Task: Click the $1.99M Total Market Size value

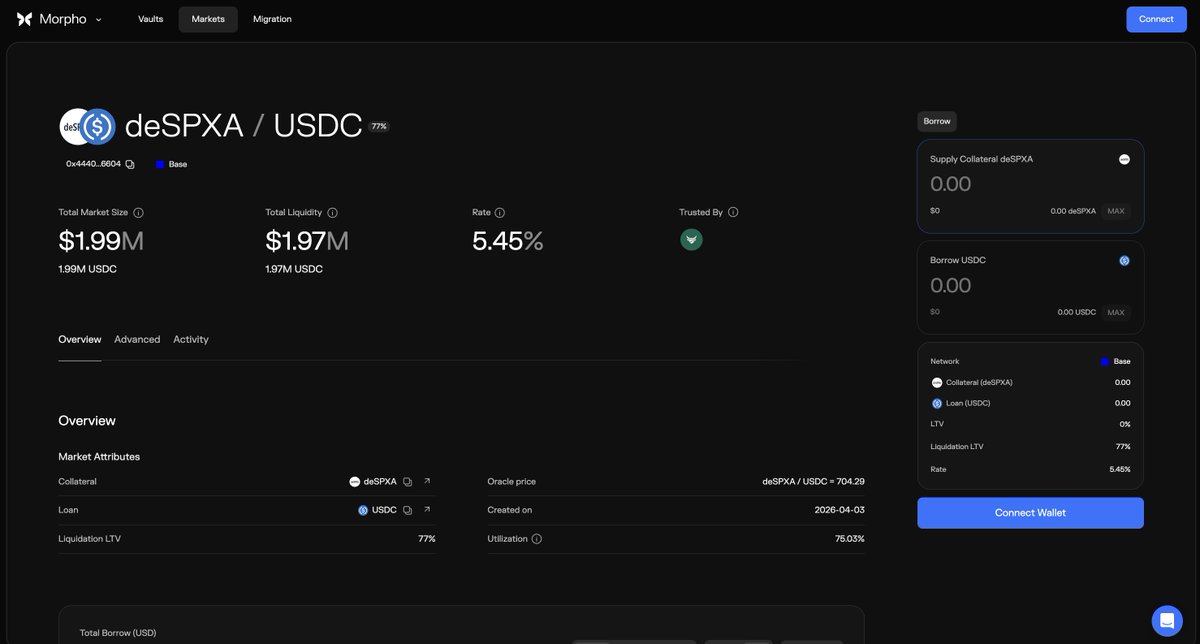Action: 101,241
